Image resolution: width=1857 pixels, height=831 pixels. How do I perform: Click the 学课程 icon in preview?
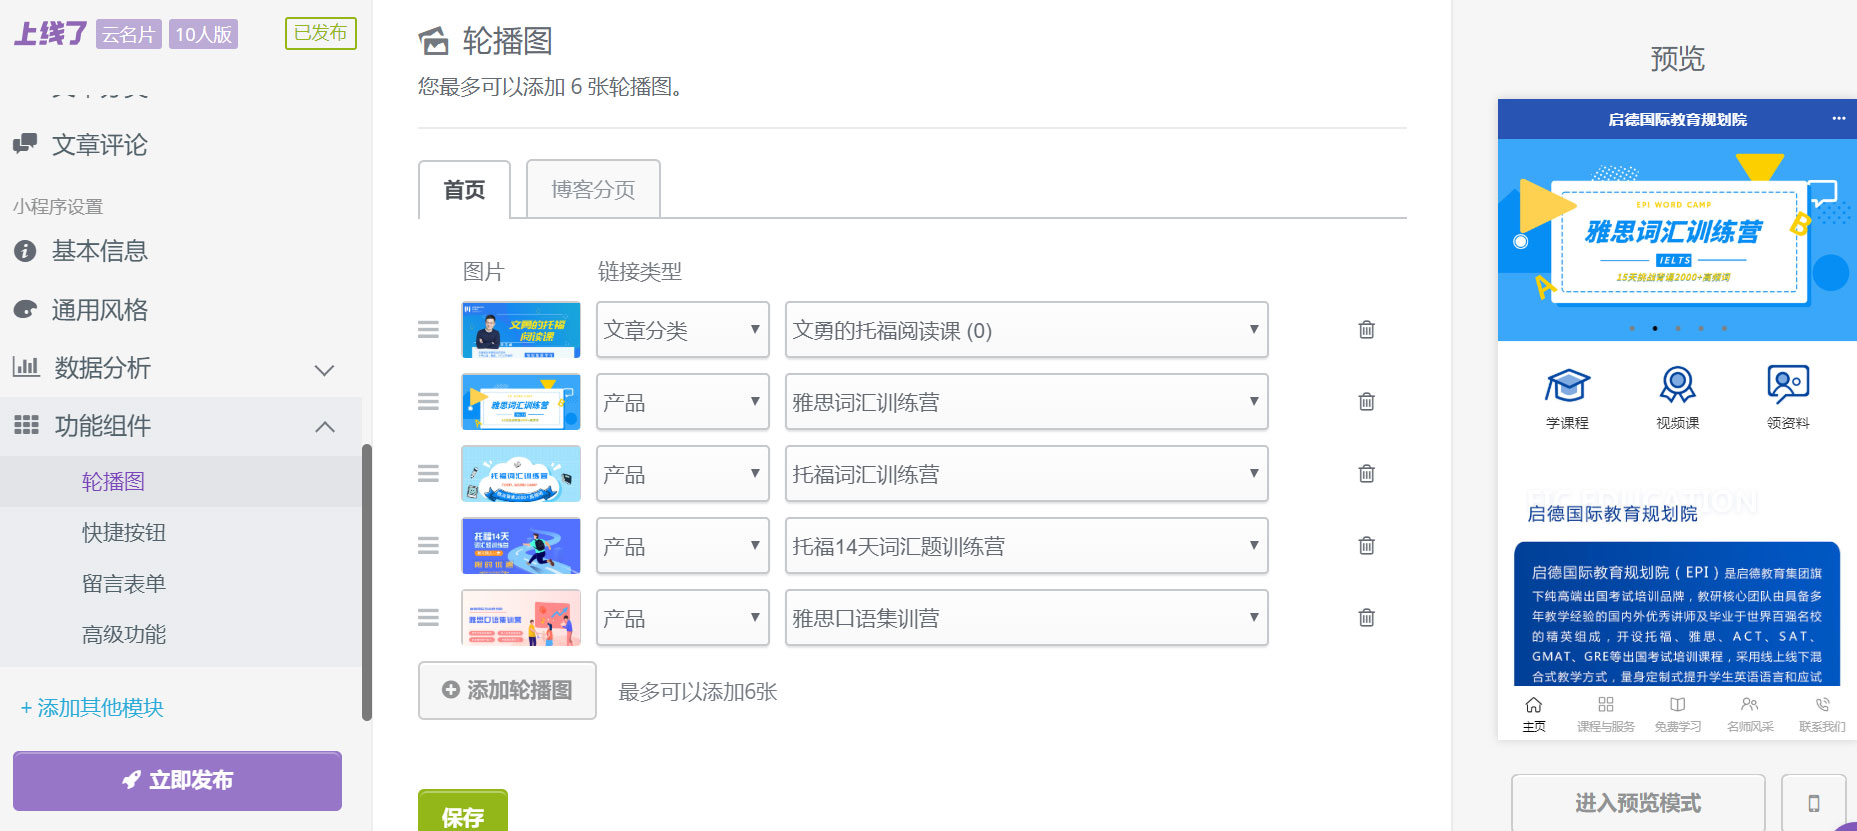click(x=1567, y=386)
